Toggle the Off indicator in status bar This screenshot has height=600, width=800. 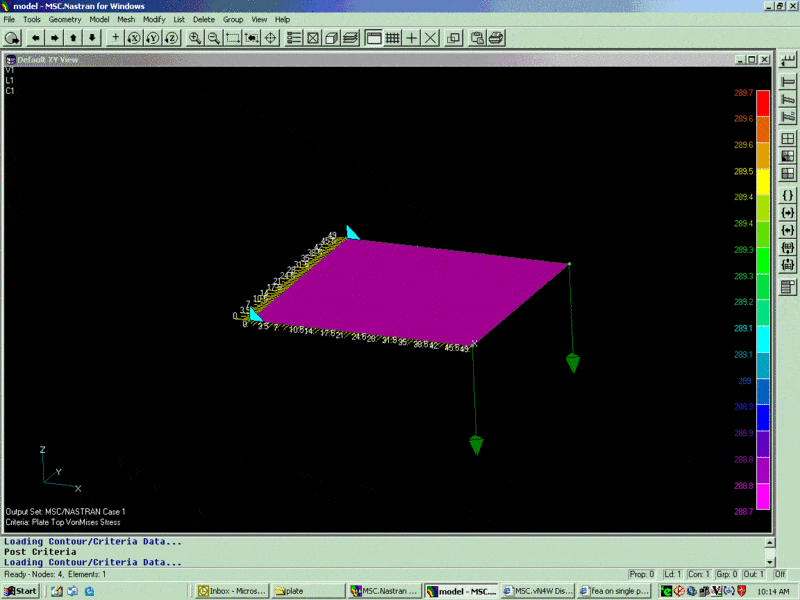pos(779,574)
